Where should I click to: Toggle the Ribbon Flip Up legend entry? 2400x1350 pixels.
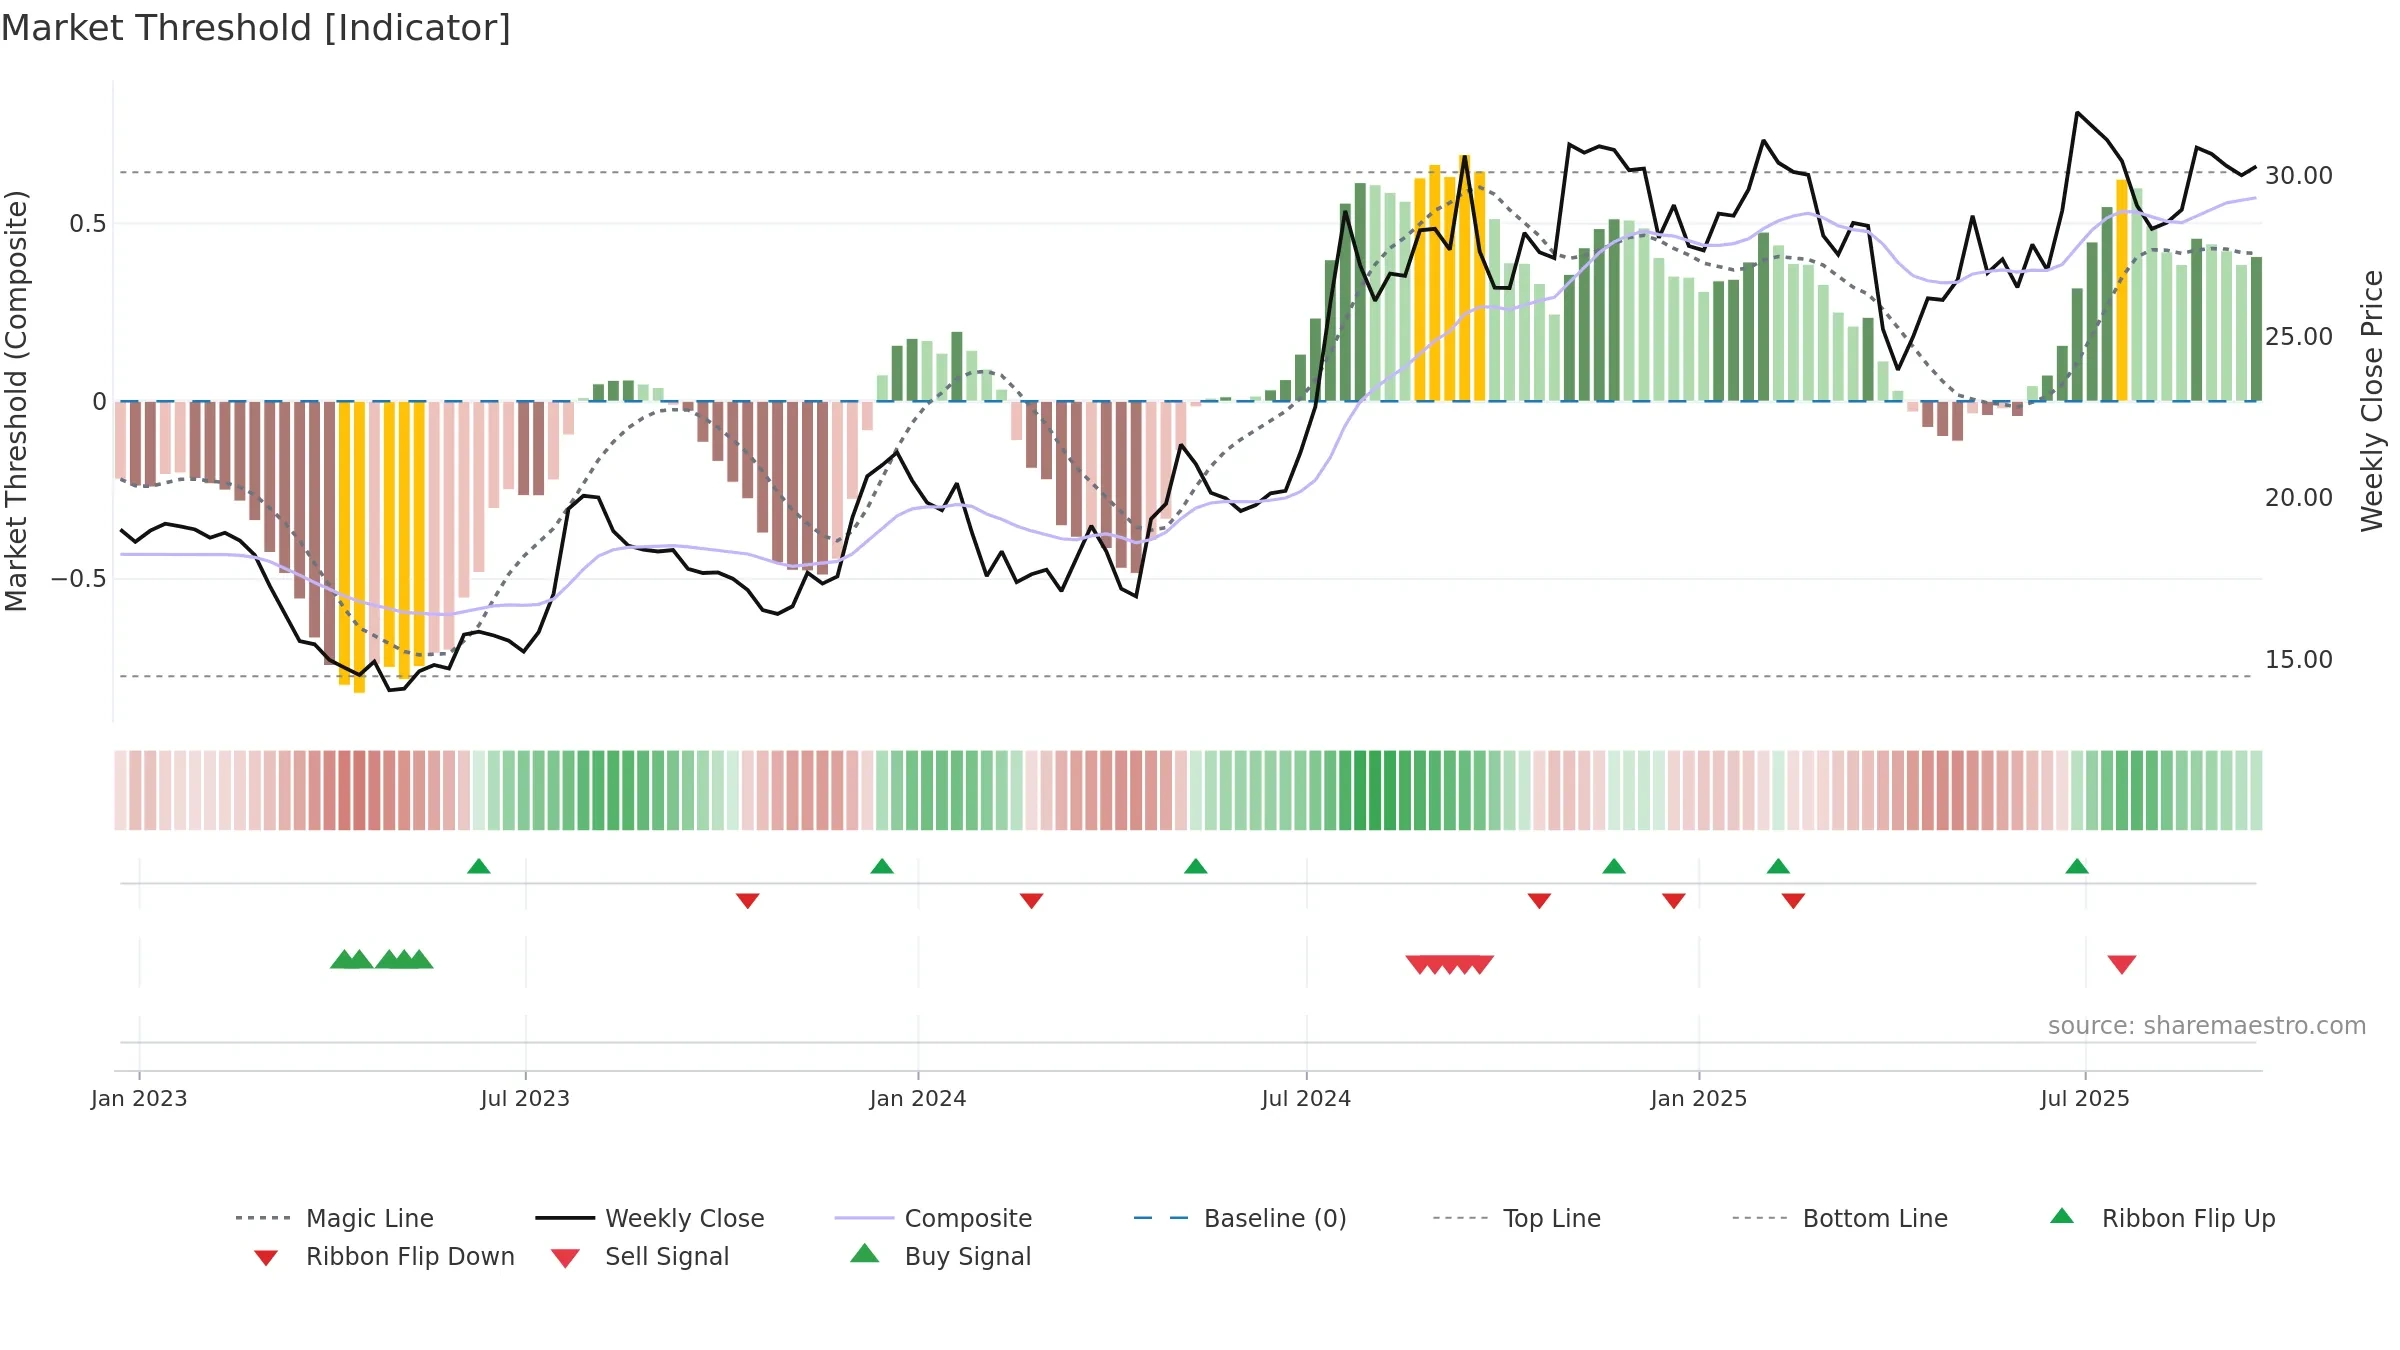click(x=2163, y=1218)
